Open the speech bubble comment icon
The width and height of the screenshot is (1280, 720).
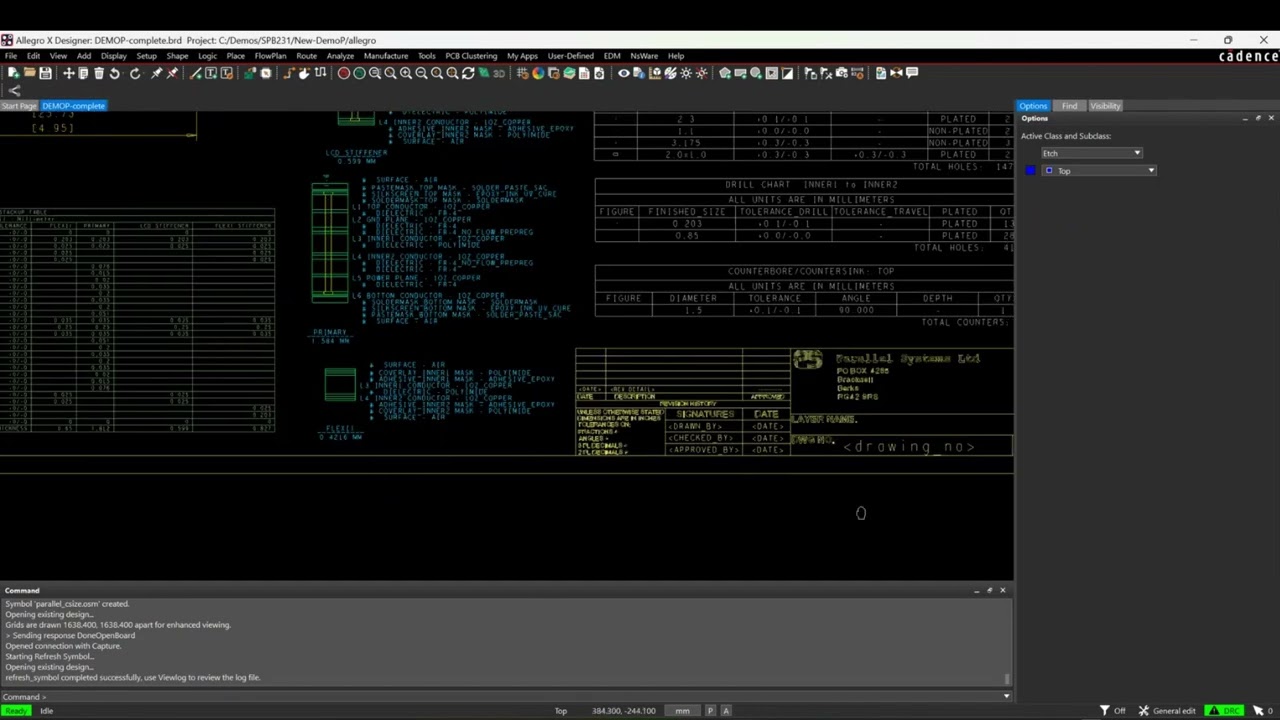(911, 73)
